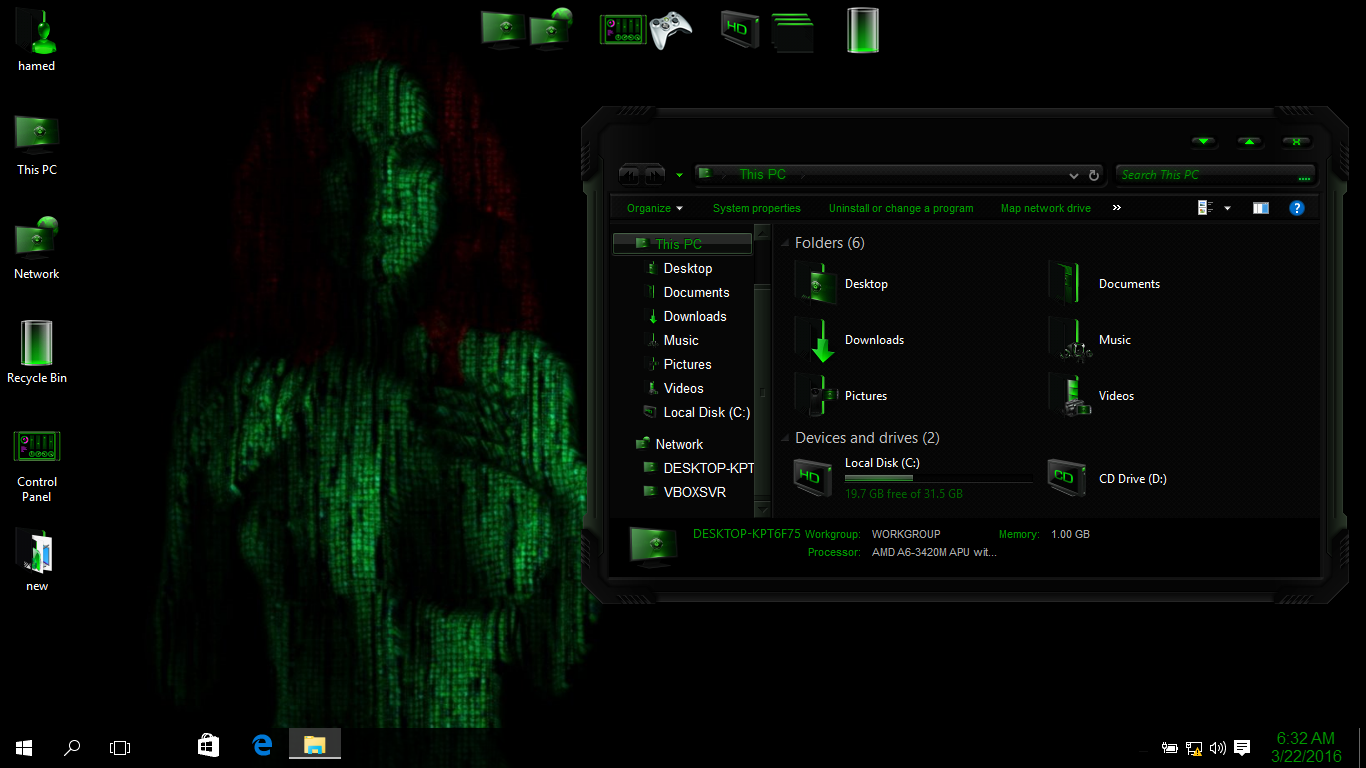Click System properties in the command bar
This screenshot has width=1366, height=768.
click(756, 208)
